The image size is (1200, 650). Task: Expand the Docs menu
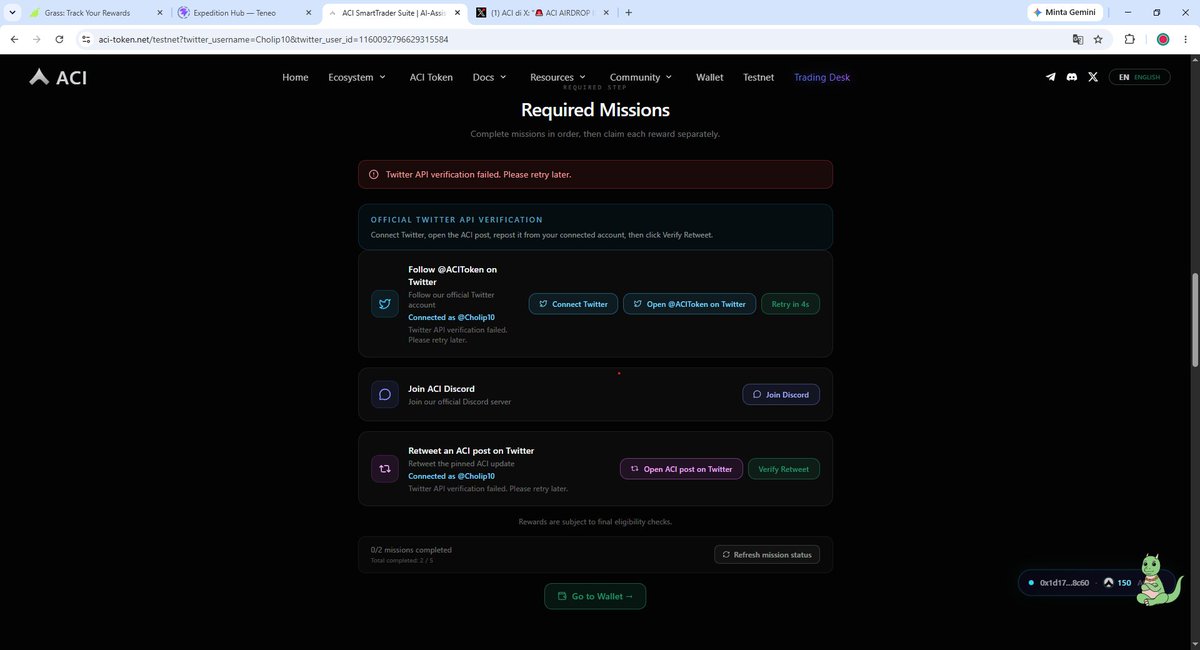point(490,77)
